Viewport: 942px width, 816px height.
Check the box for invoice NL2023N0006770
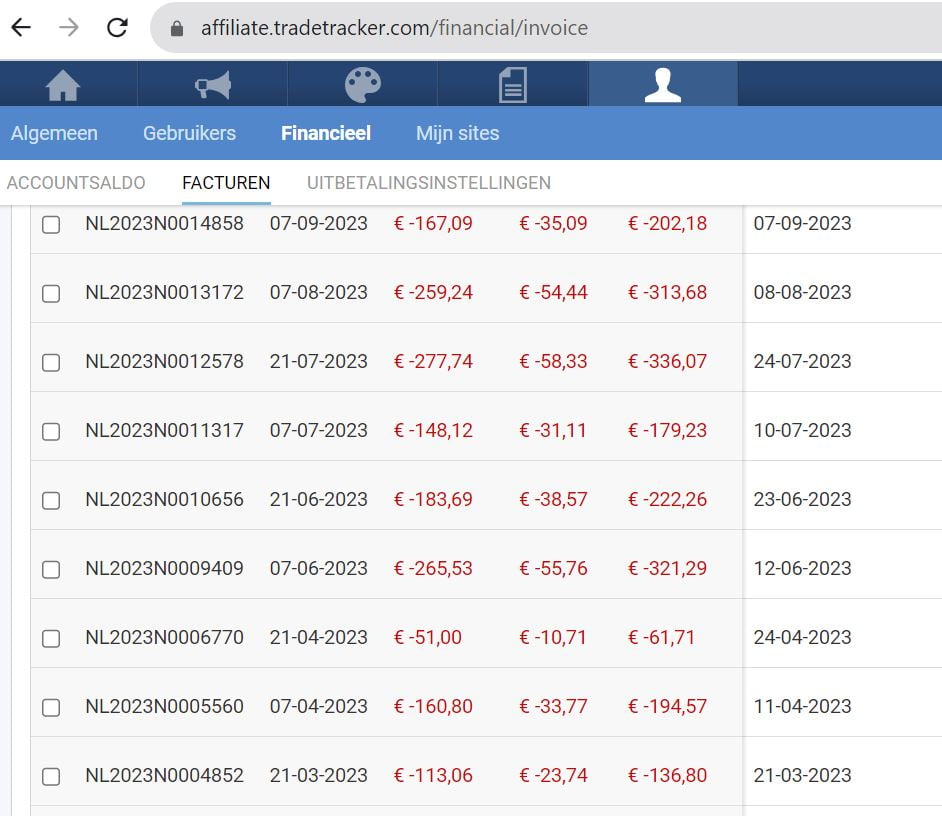[x=51, y=639]
